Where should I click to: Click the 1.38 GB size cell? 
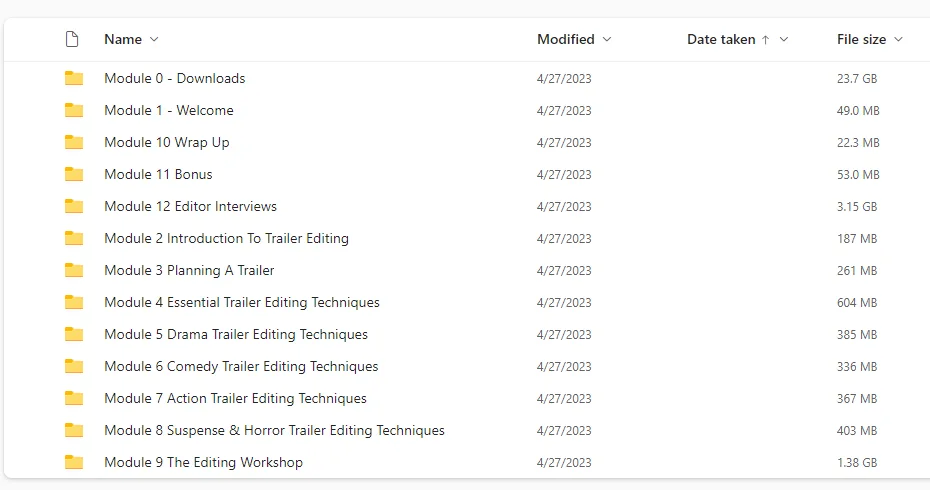click(856, 462)
